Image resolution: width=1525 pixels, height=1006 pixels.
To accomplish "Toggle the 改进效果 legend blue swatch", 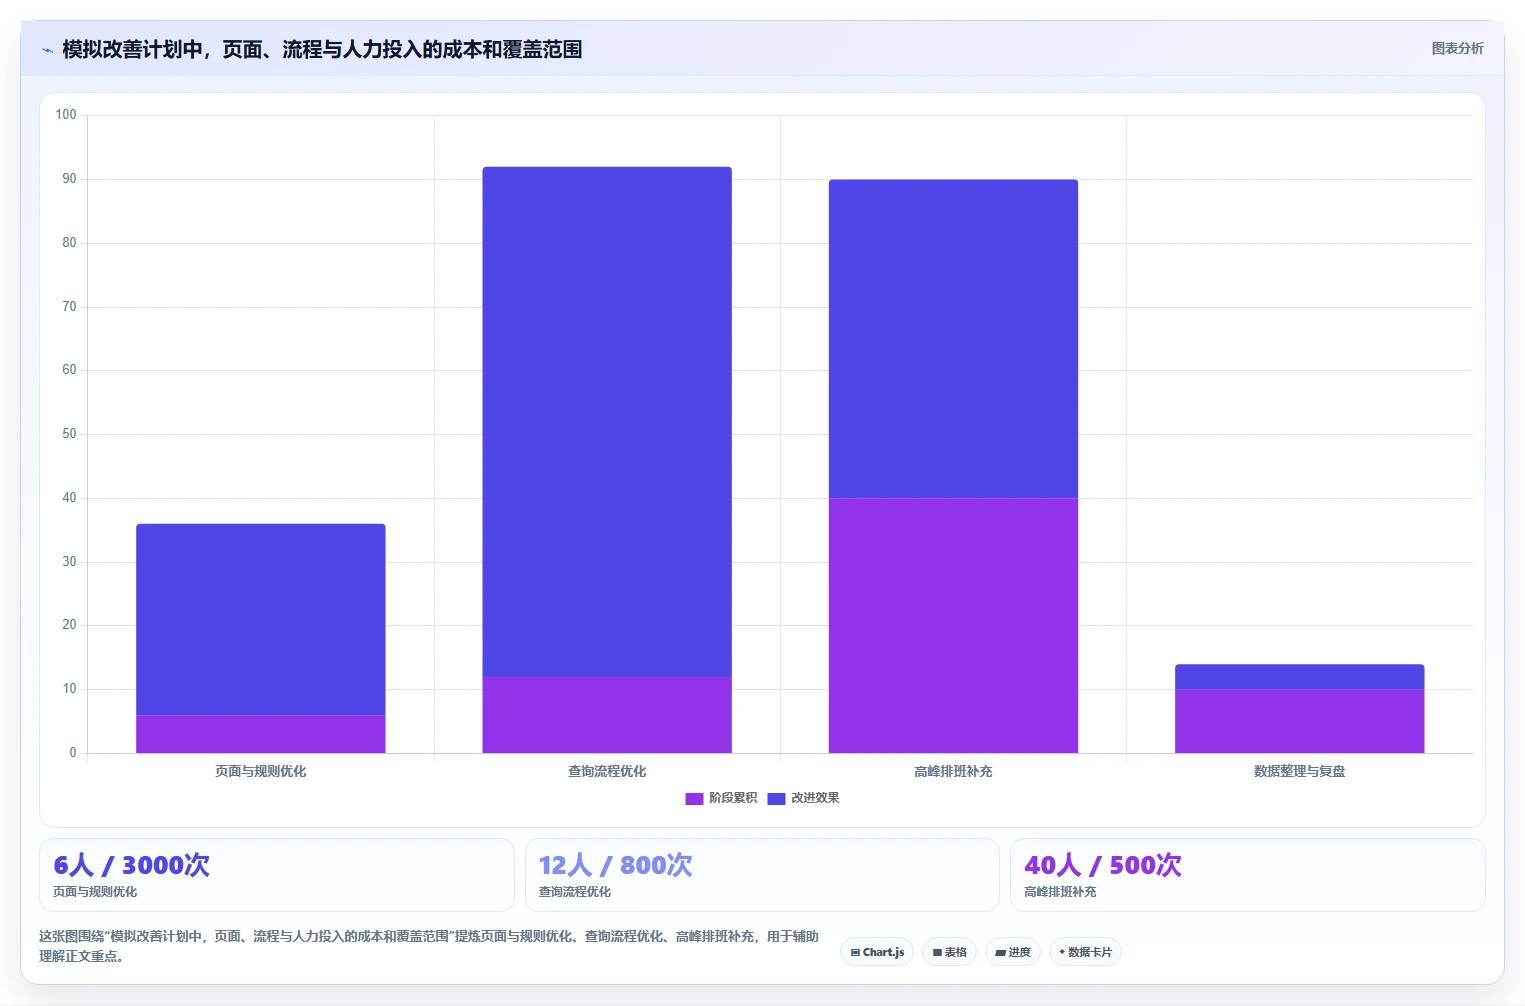I will click(x=776, y=798).
